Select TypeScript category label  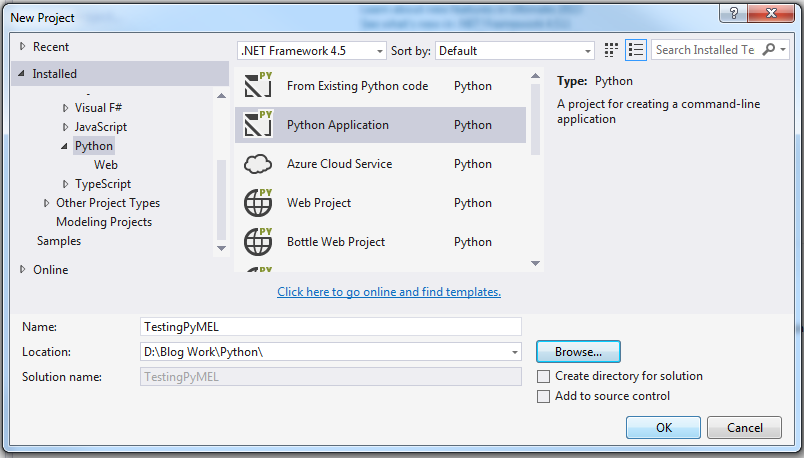pos(103,184)
